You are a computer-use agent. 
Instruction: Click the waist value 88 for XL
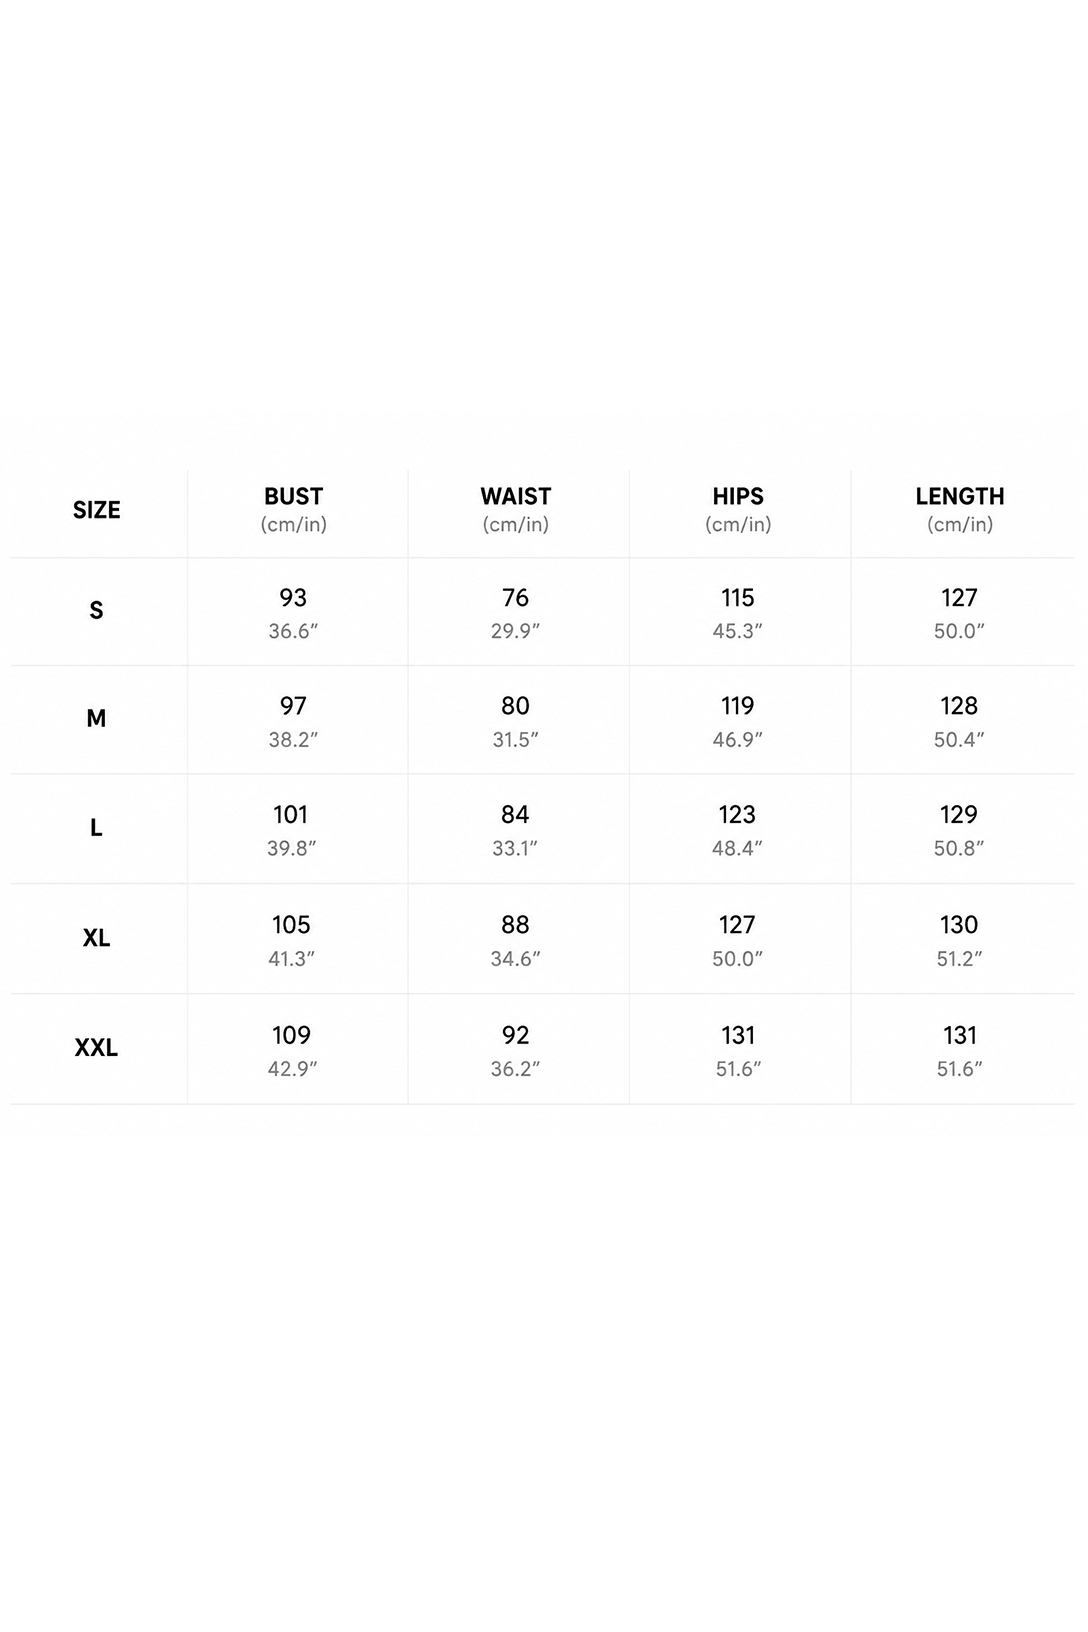(515, 925)
